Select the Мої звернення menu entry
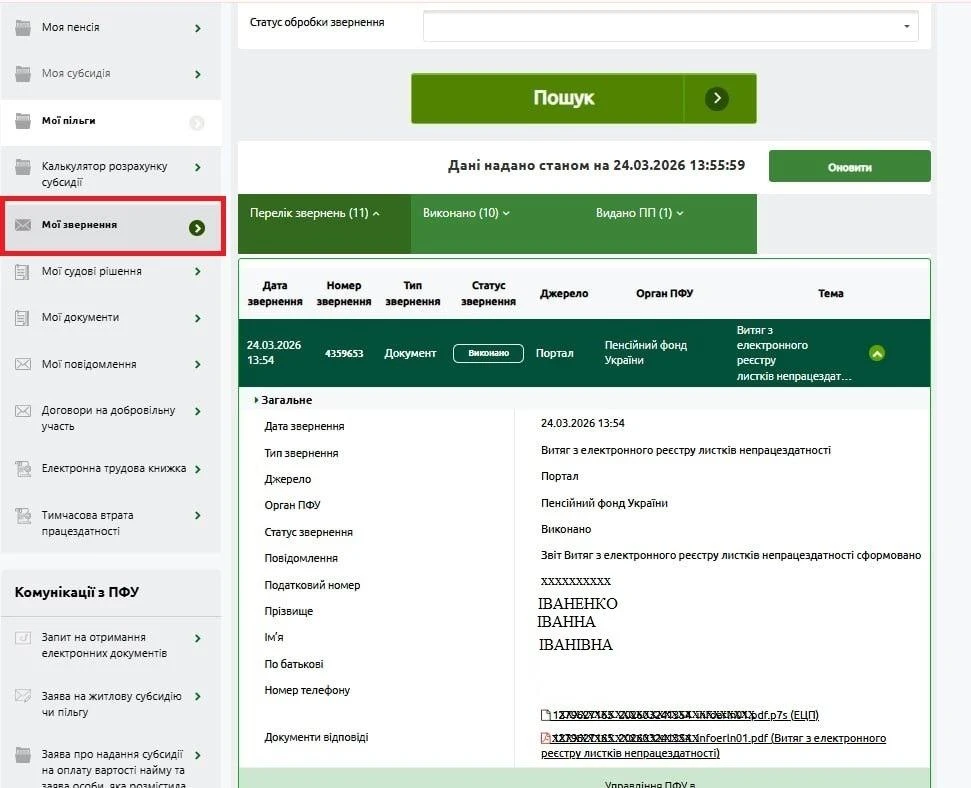This screenshot has width=971, height=788. tap(112, 224)
